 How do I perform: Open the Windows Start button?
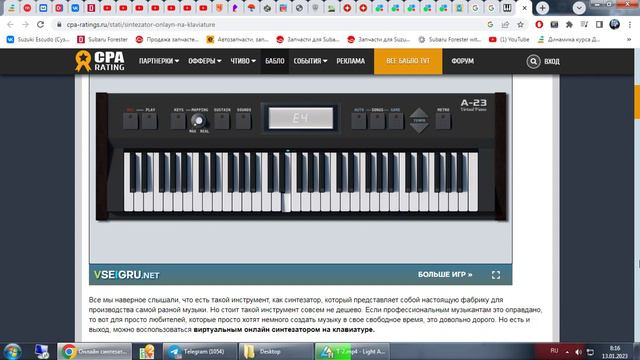(12, 351)
